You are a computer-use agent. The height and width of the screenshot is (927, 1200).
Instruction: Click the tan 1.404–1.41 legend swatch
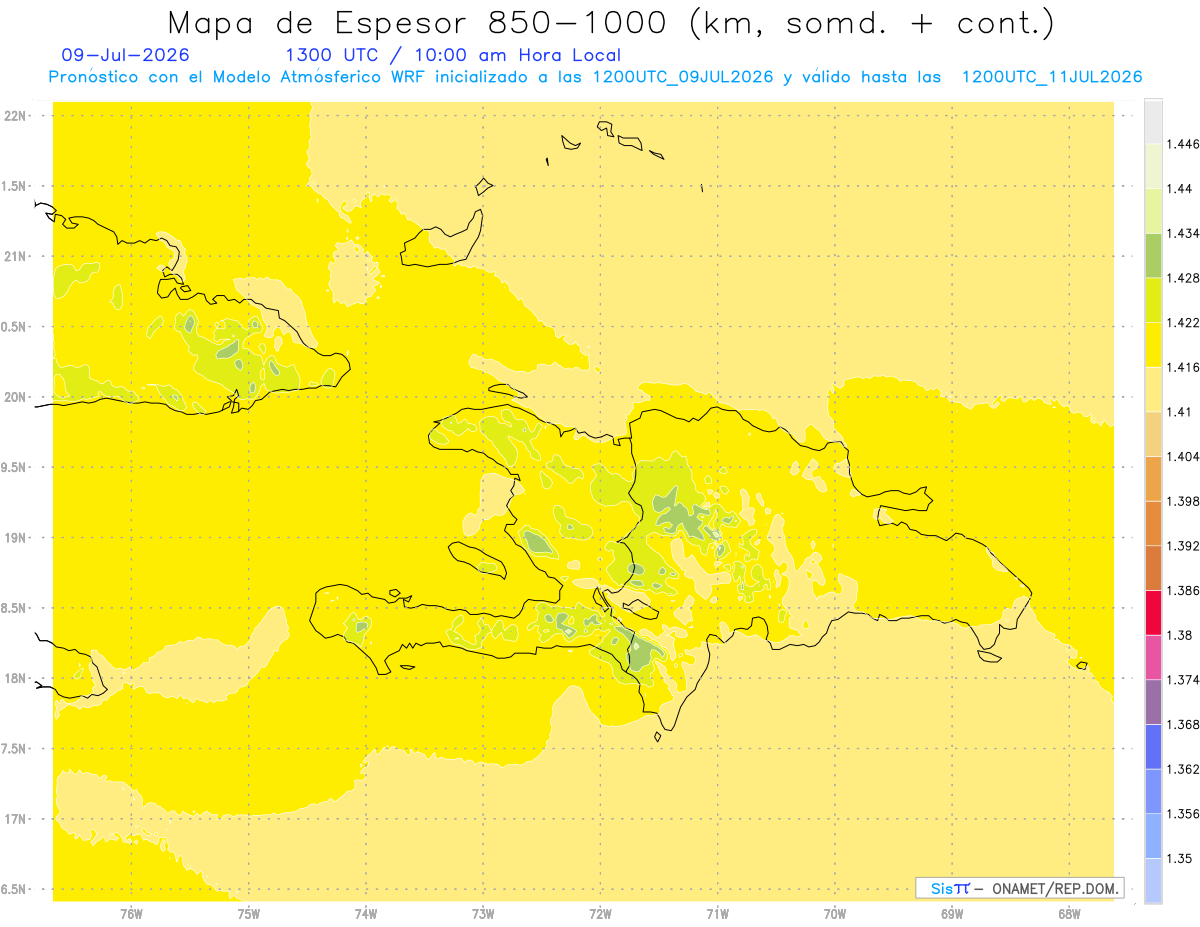click(x=1153, y=434)
